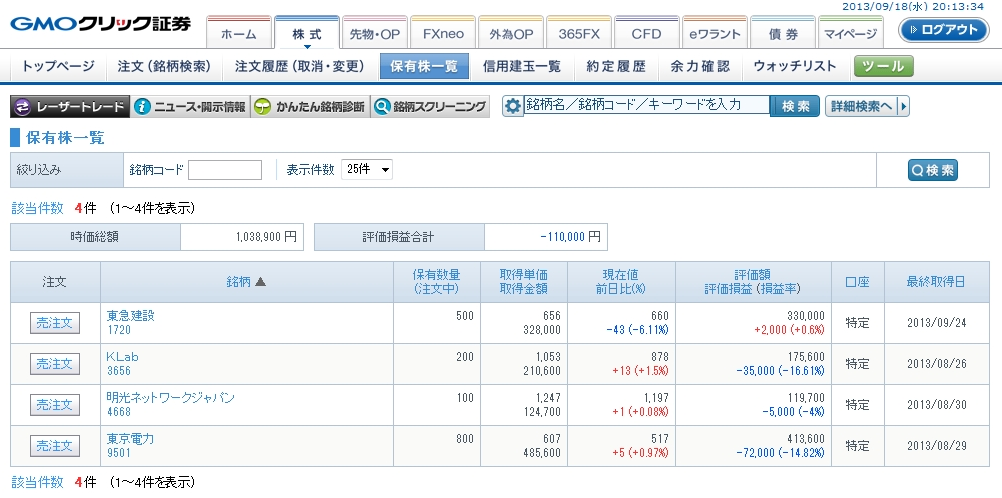1002x498 pixels.
Task: Open the レーザートレード tool
Action: tap(70, 107)
